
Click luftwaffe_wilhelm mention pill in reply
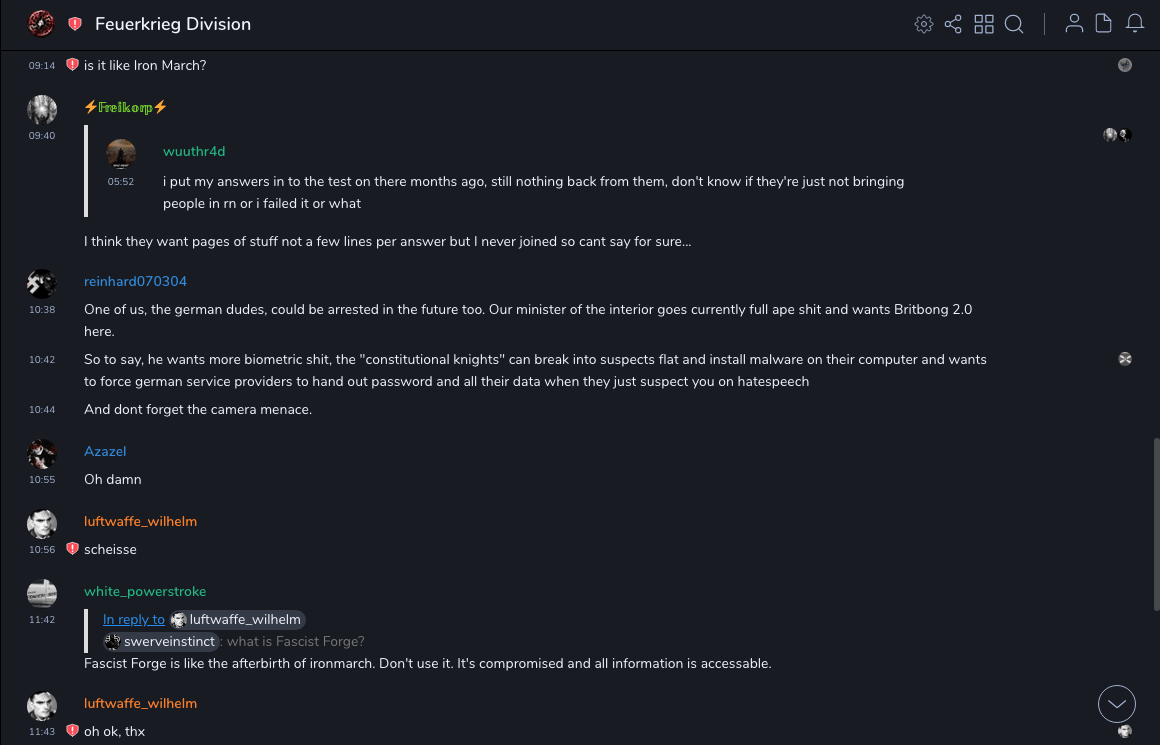pyautogui.click(x=237, y=620)
